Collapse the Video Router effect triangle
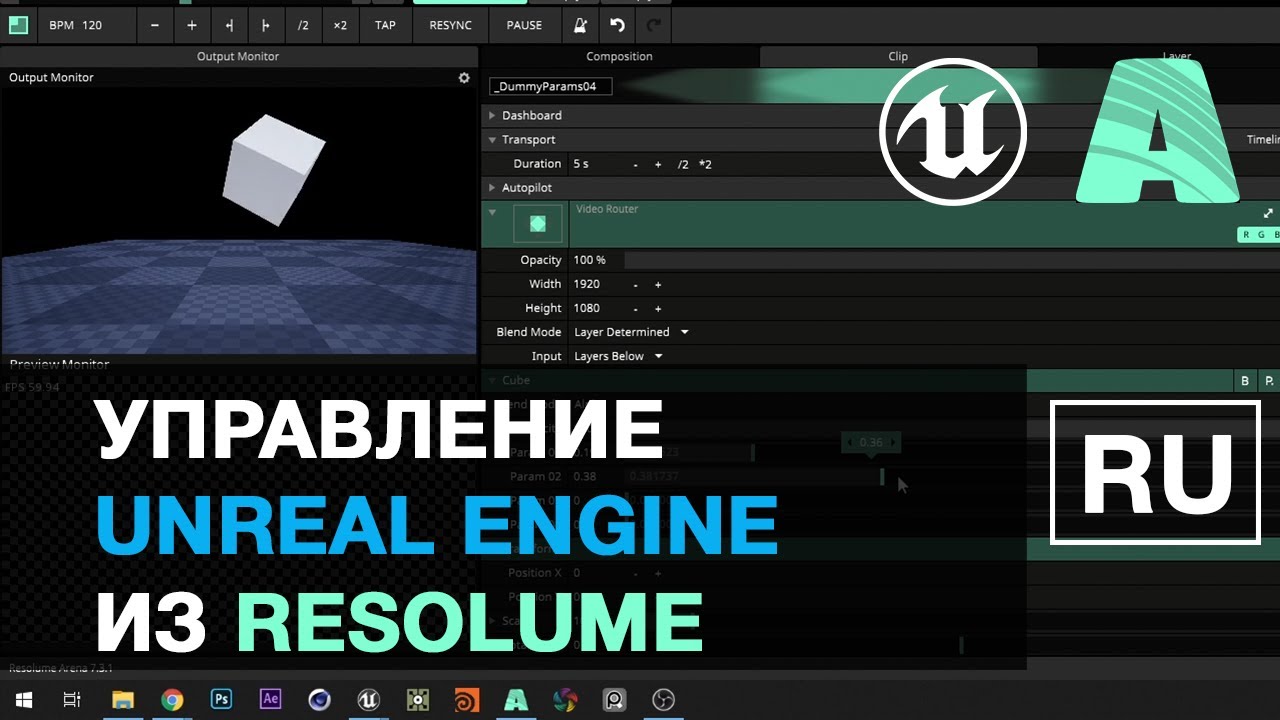The width and height of the screenshot is (1280, 720). tap(492, 212)
